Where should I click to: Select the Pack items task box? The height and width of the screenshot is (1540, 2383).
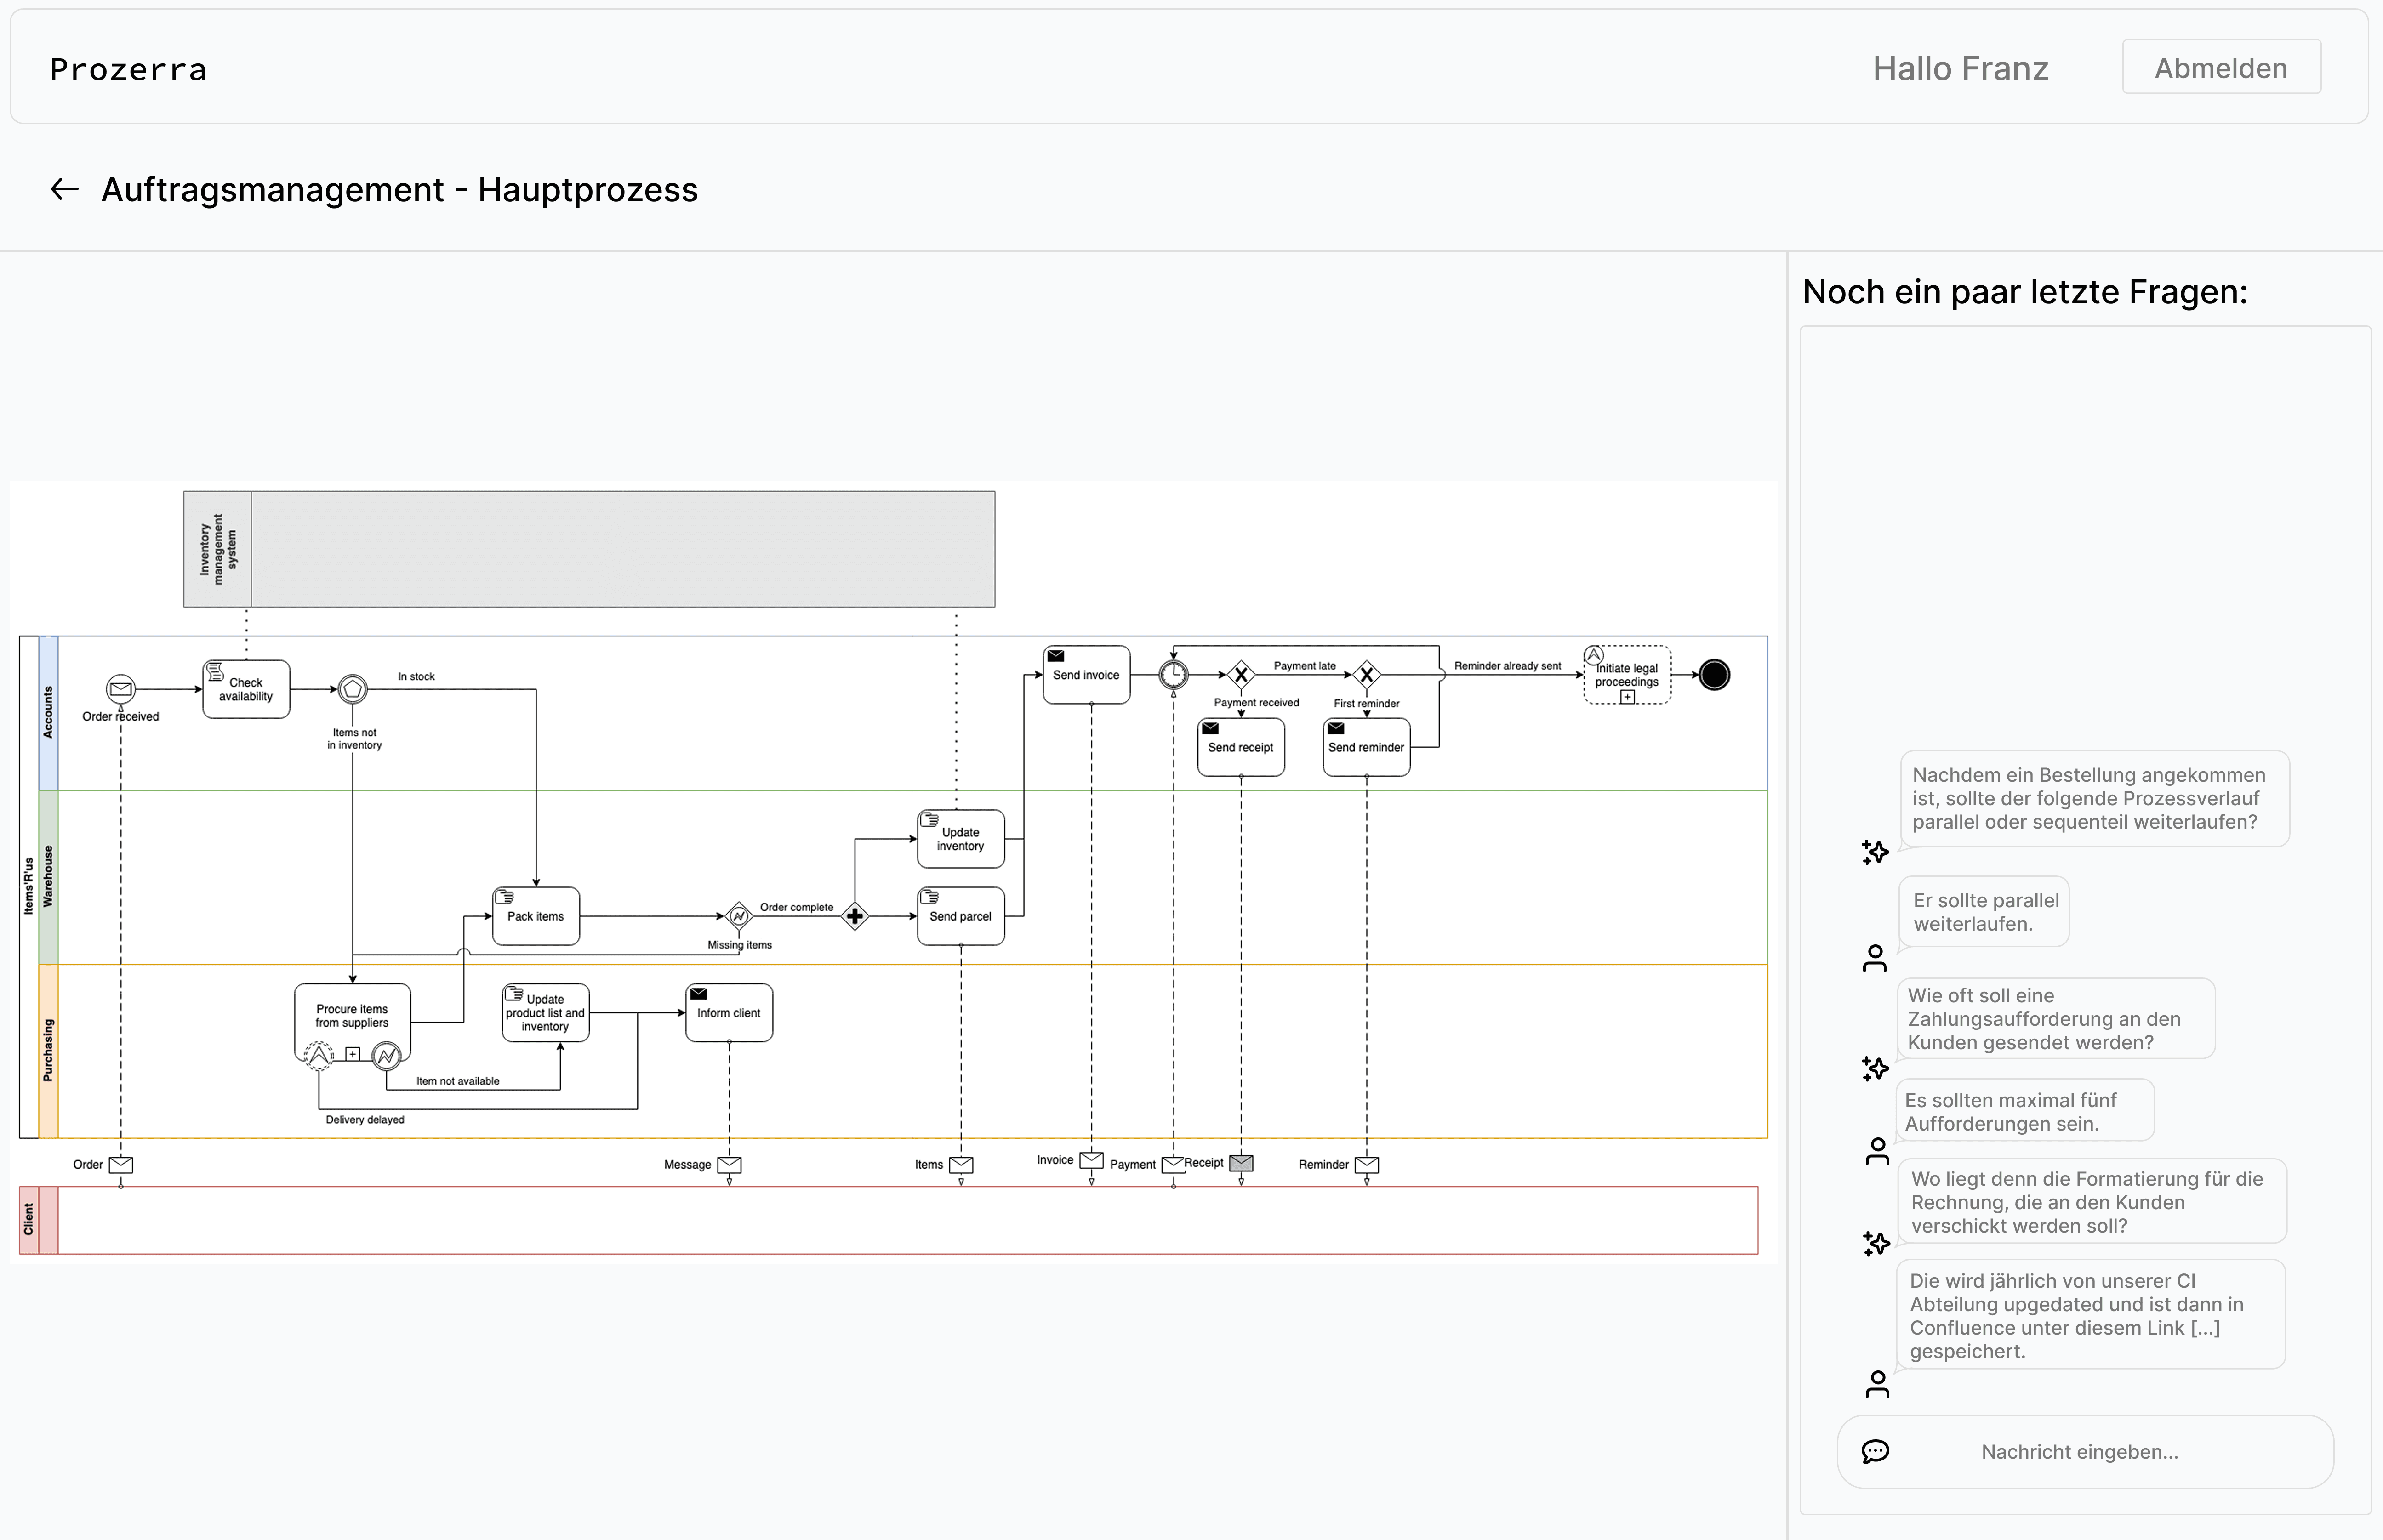tap(536, 916)
